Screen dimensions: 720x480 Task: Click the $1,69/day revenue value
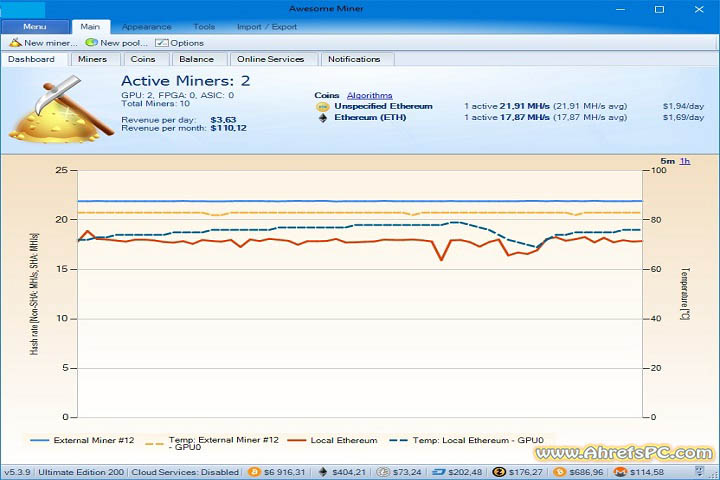pyautogui.click(x=683, y=118)
